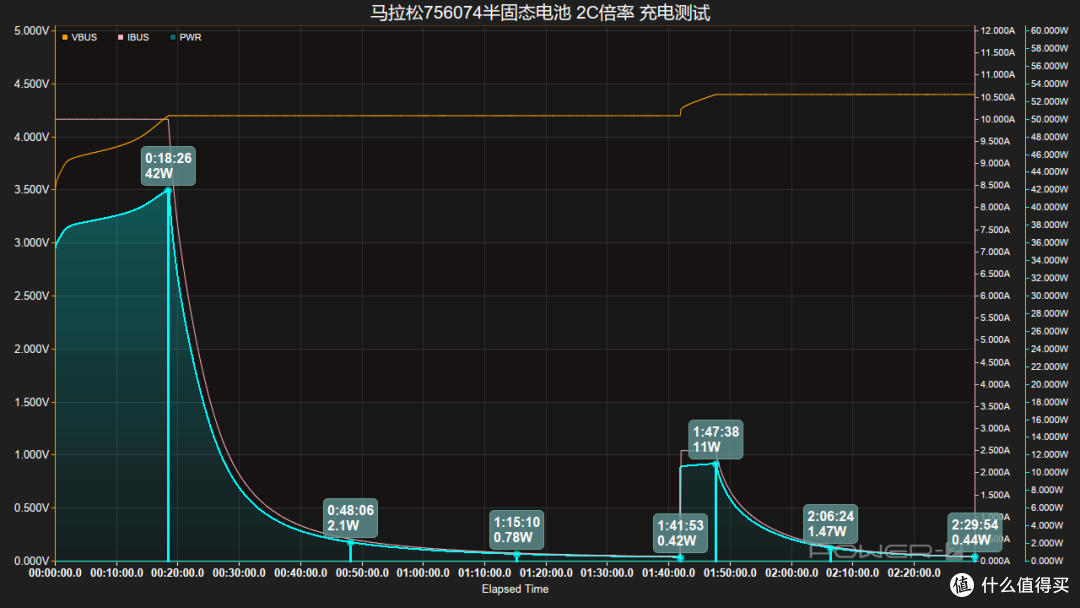Viewport: 1080px width, 608px height.
Task: Click the IBUS pink legend swatch
Action: pos(121,37)
